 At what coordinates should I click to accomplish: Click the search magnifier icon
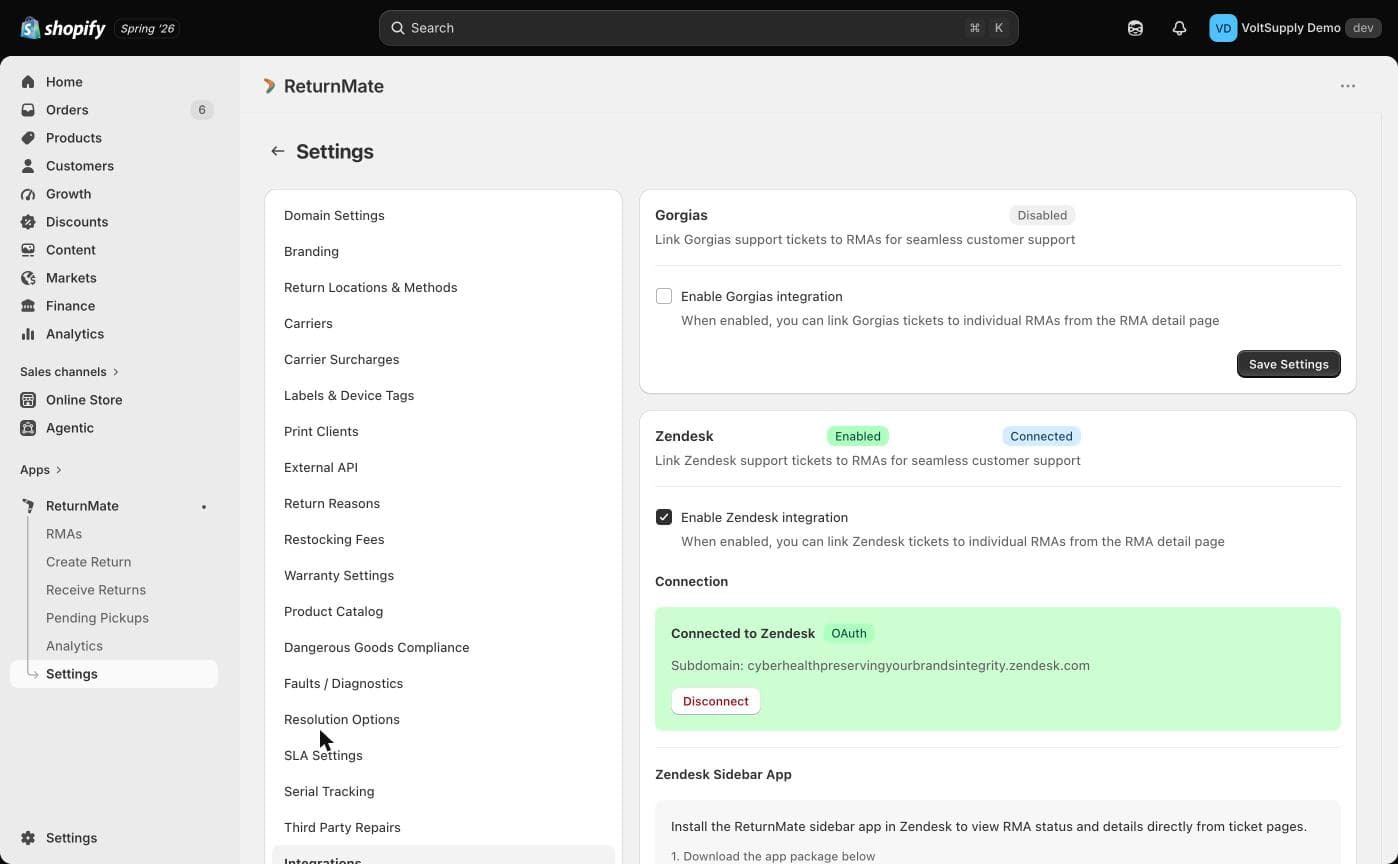[398, 28]
